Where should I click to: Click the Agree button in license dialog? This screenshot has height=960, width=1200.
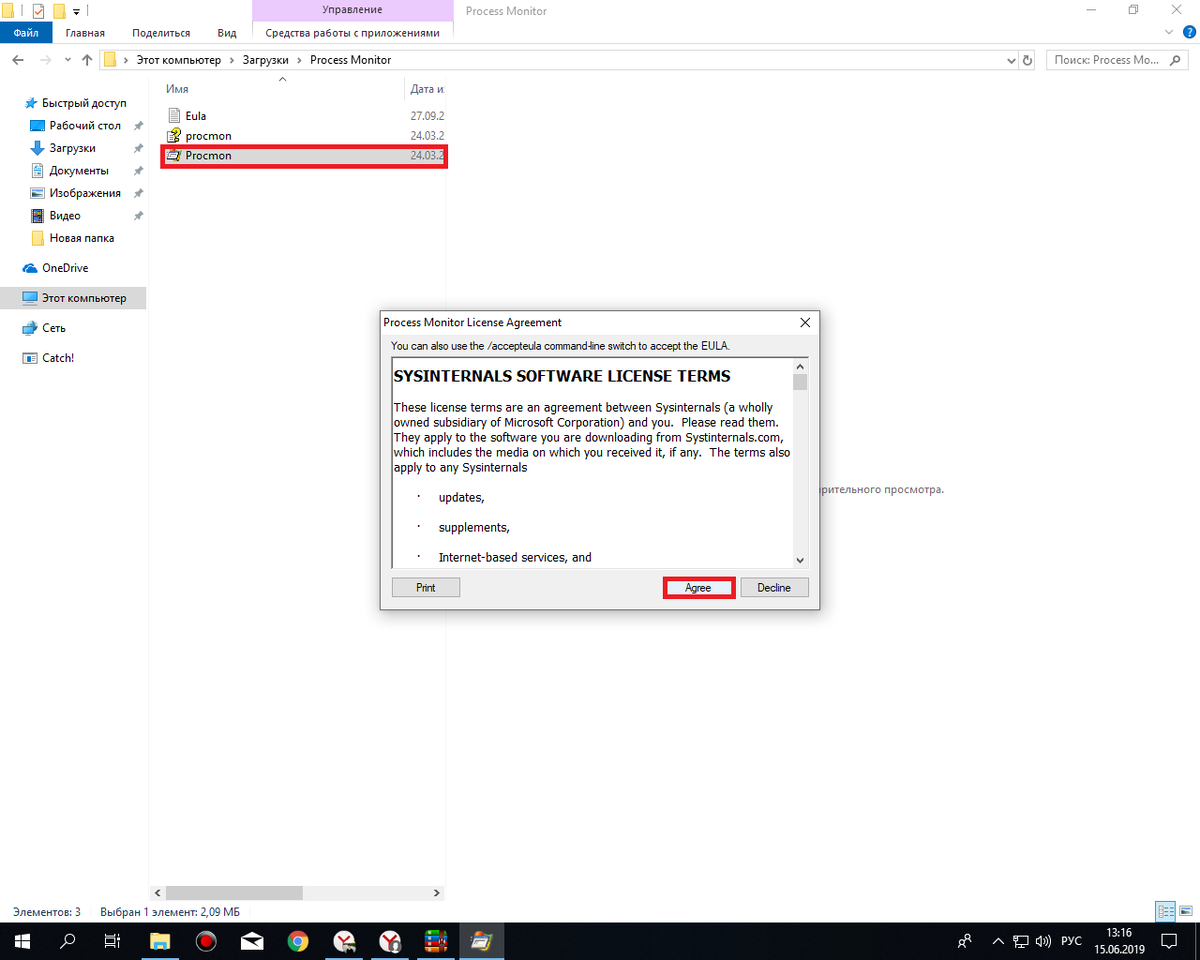point(698,588)
